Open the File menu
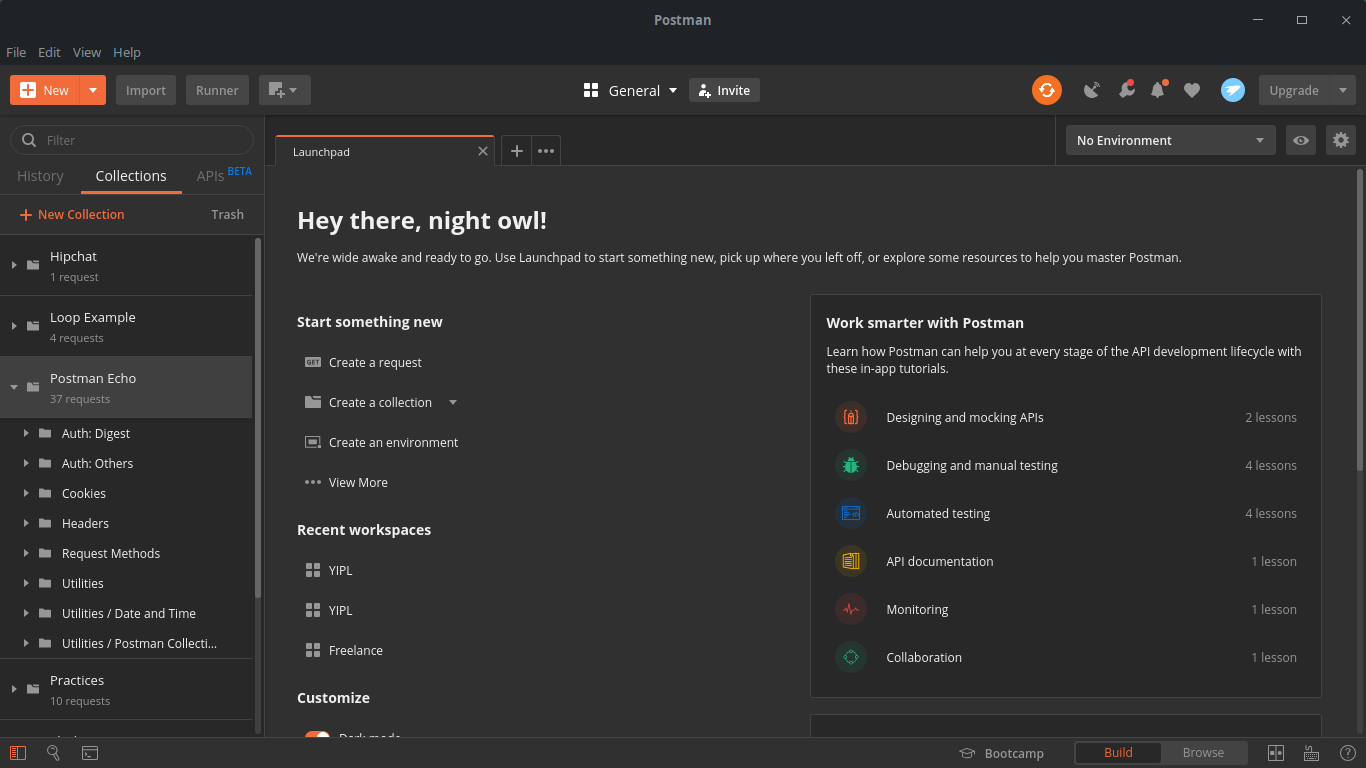The width and height of the screenshot is (1366, 768). tap(16, 52)
